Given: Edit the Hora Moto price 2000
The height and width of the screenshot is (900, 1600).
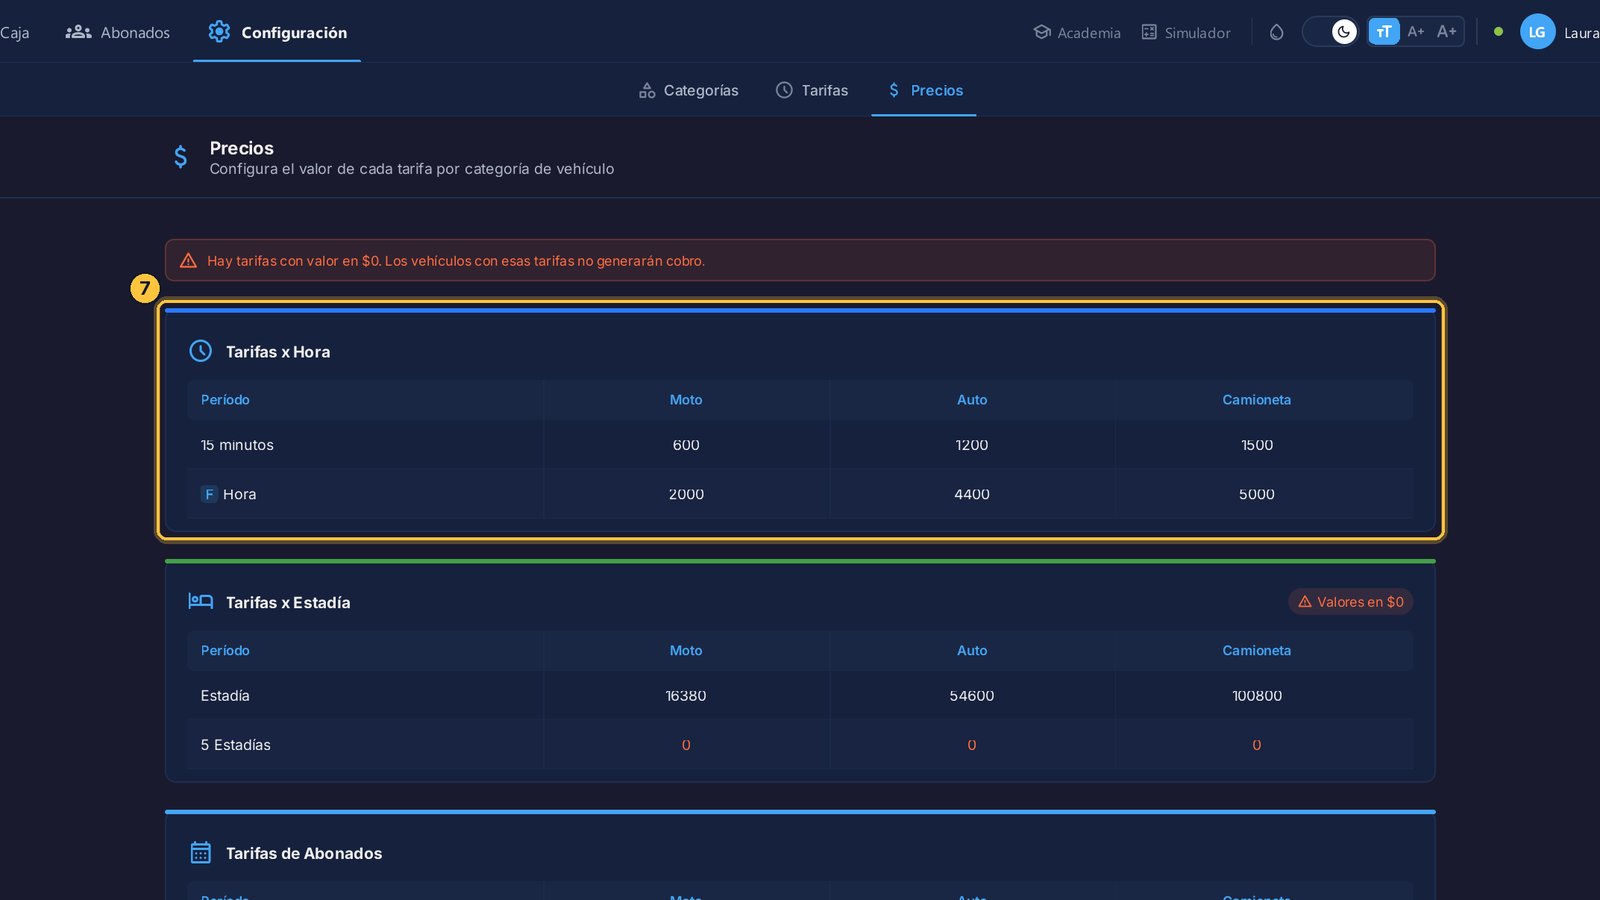Looking at the screenshot, I should (686, 494).
